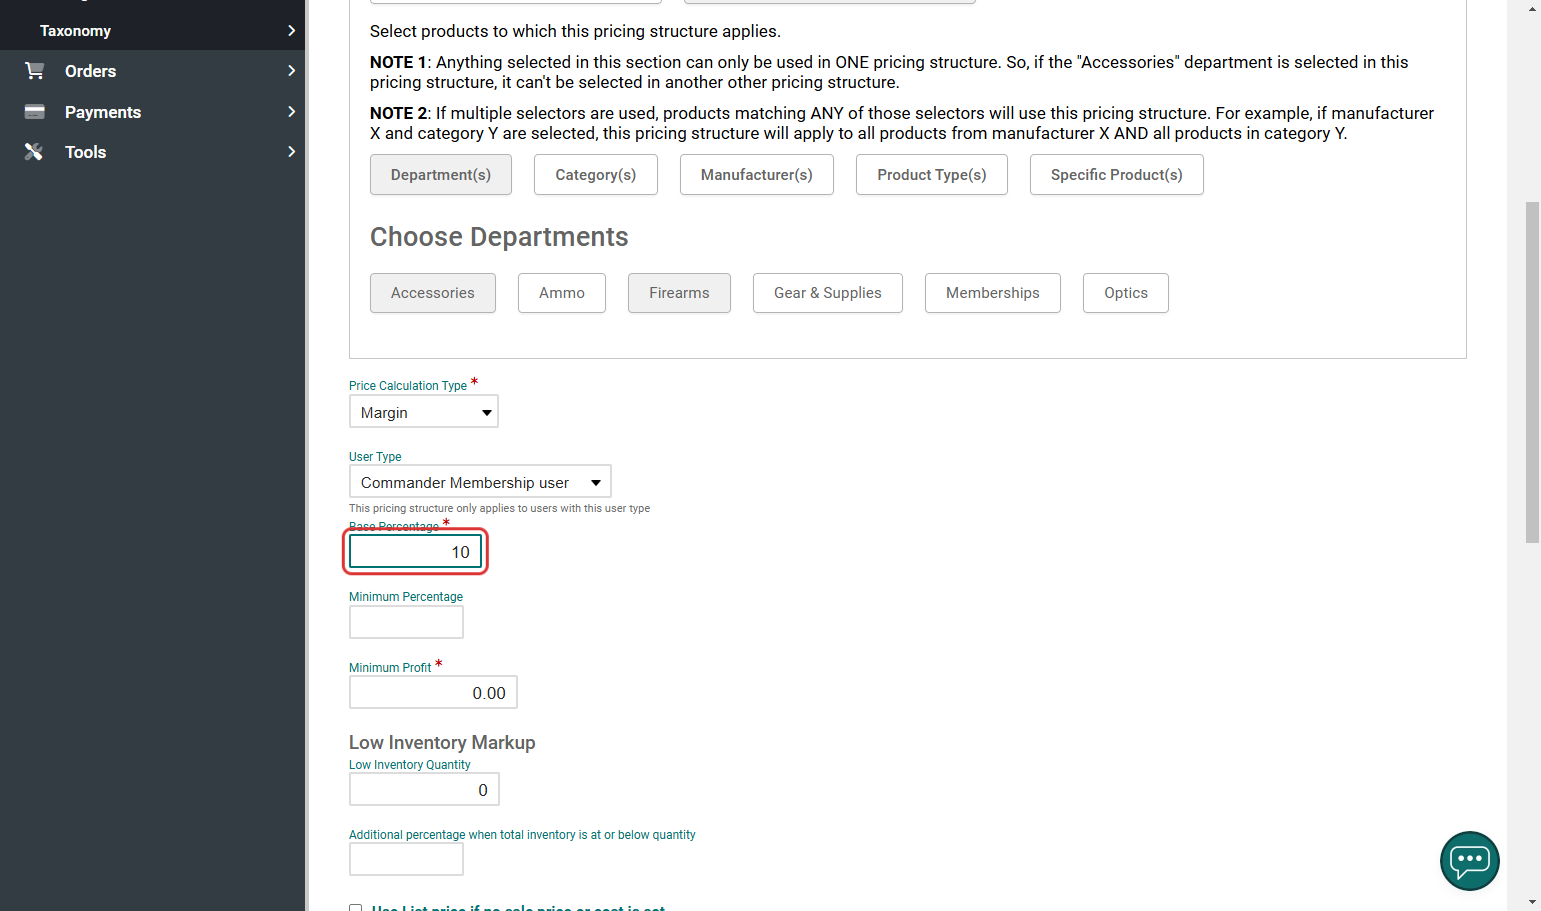Expand the Taxonomy menu chevron
The image size is (1541, 911).
pyautogui.click(x=291, y=31)
